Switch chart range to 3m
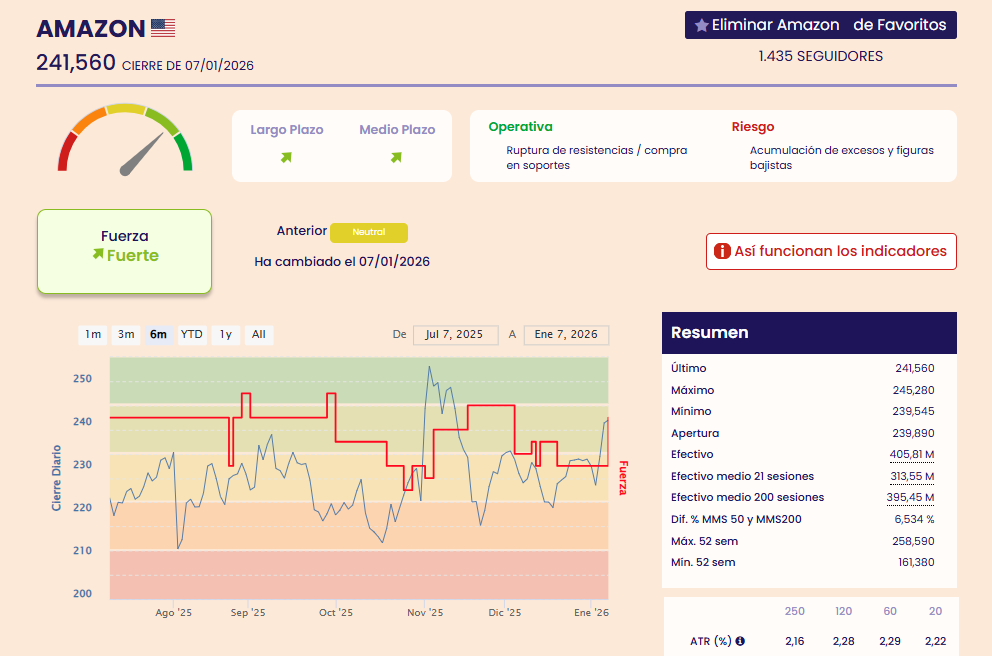 tap(126, 335)
